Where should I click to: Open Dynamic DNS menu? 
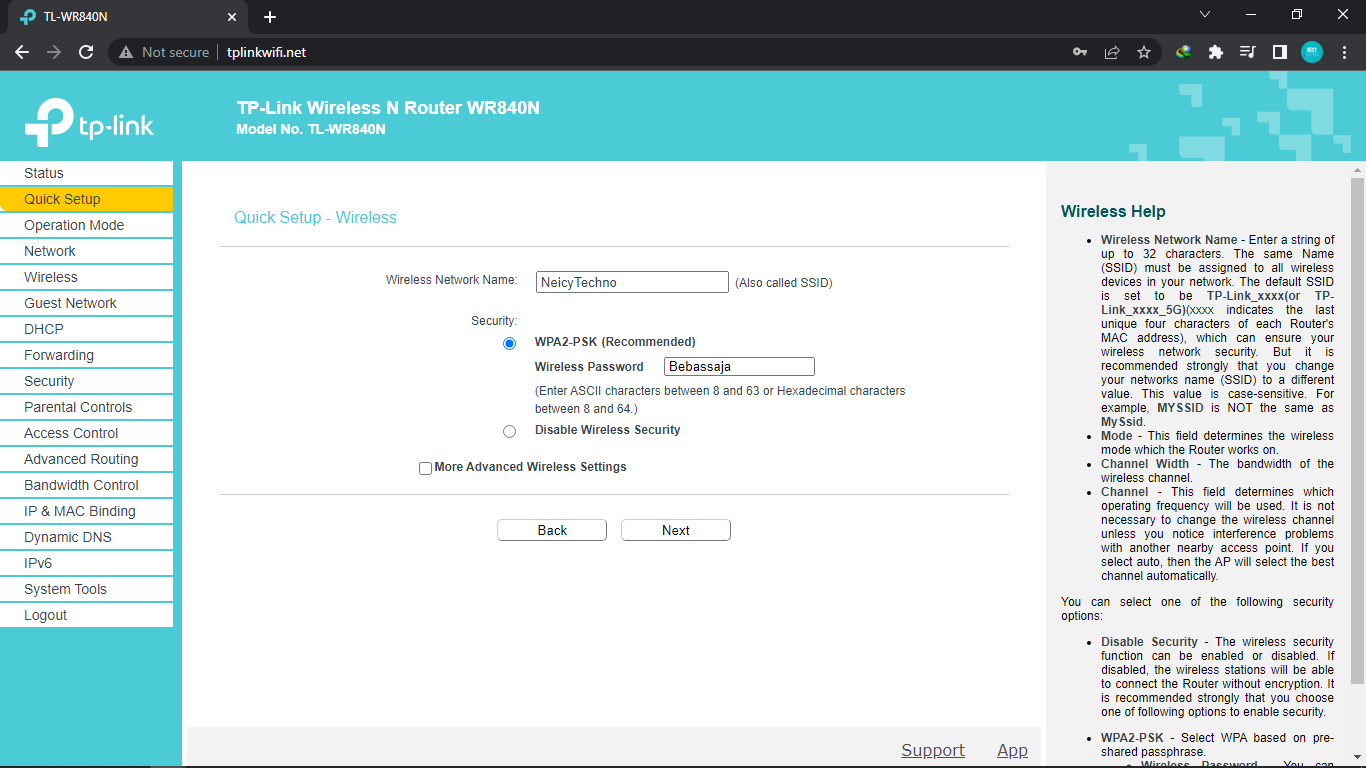[x=86, y=537]
